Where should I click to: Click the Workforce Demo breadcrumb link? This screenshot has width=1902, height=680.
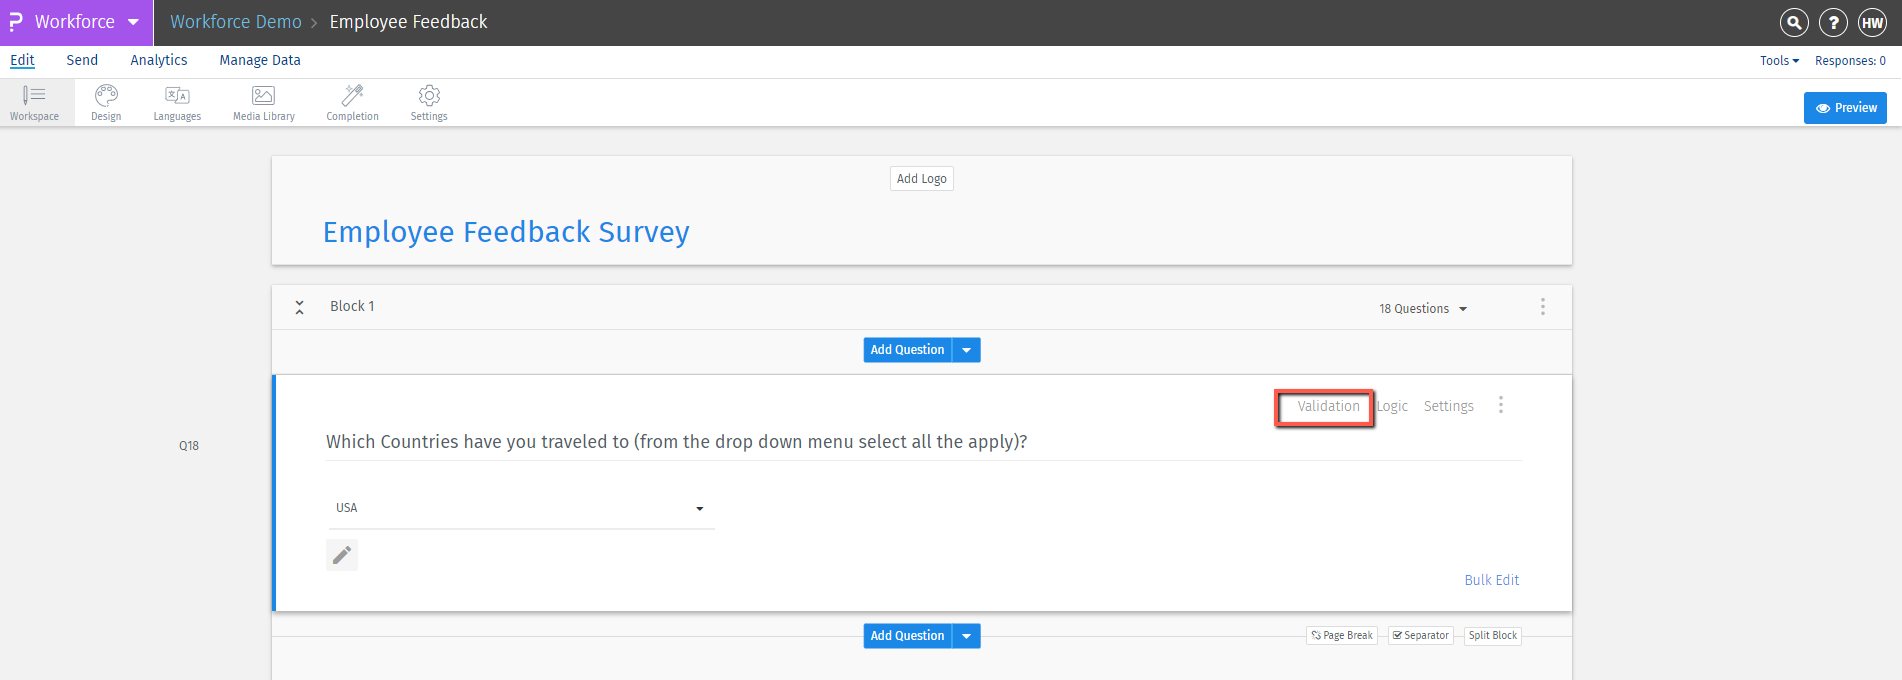236,22
